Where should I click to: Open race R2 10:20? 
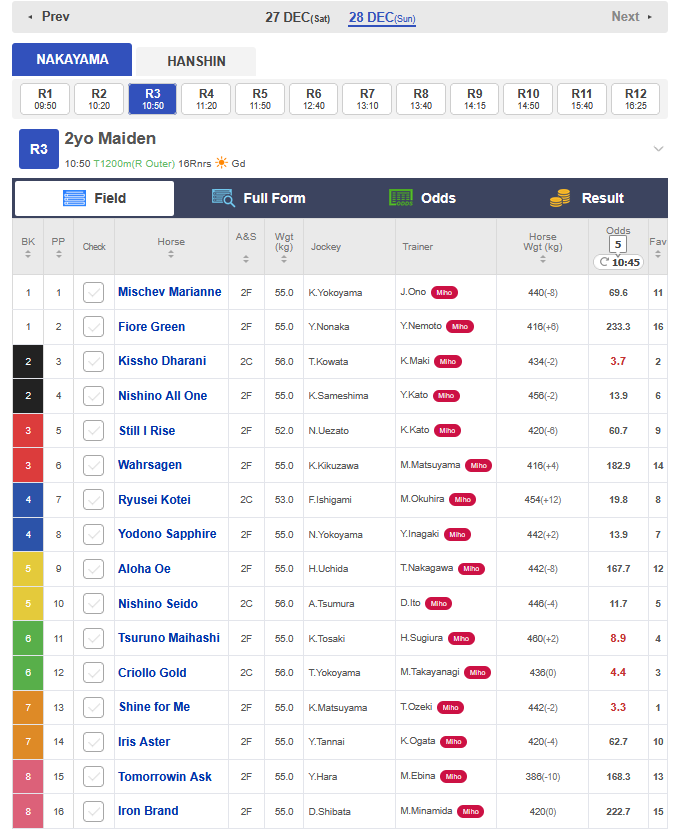(x=99, y=99)
